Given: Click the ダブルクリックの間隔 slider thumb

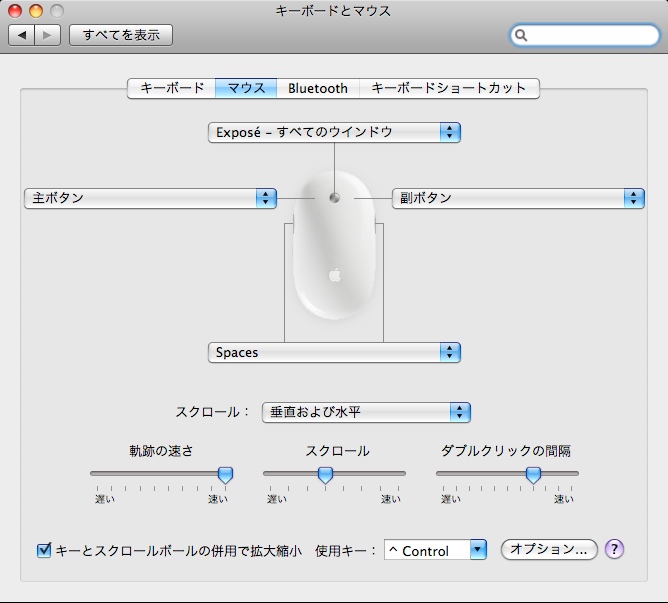Looking at the screenshot, I should click(533, 474).
